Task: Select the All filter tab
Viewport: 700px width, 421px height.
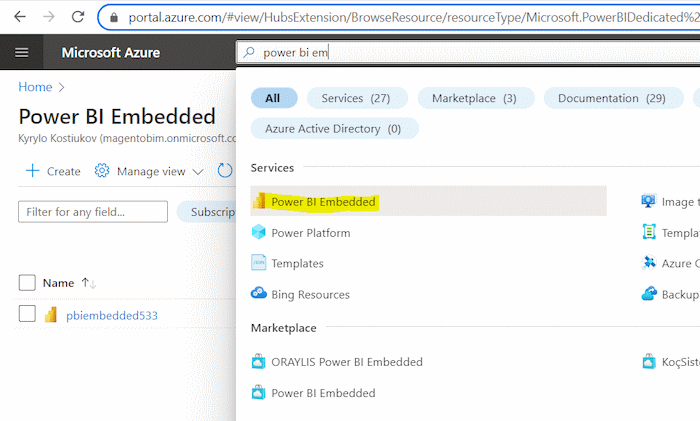Action: [274, 98]
